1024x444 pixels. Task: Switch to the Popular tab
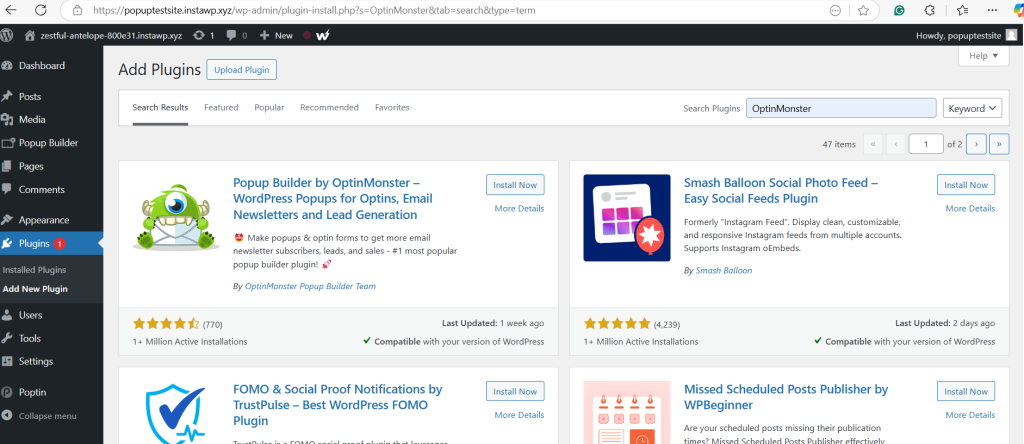[269, 108]
